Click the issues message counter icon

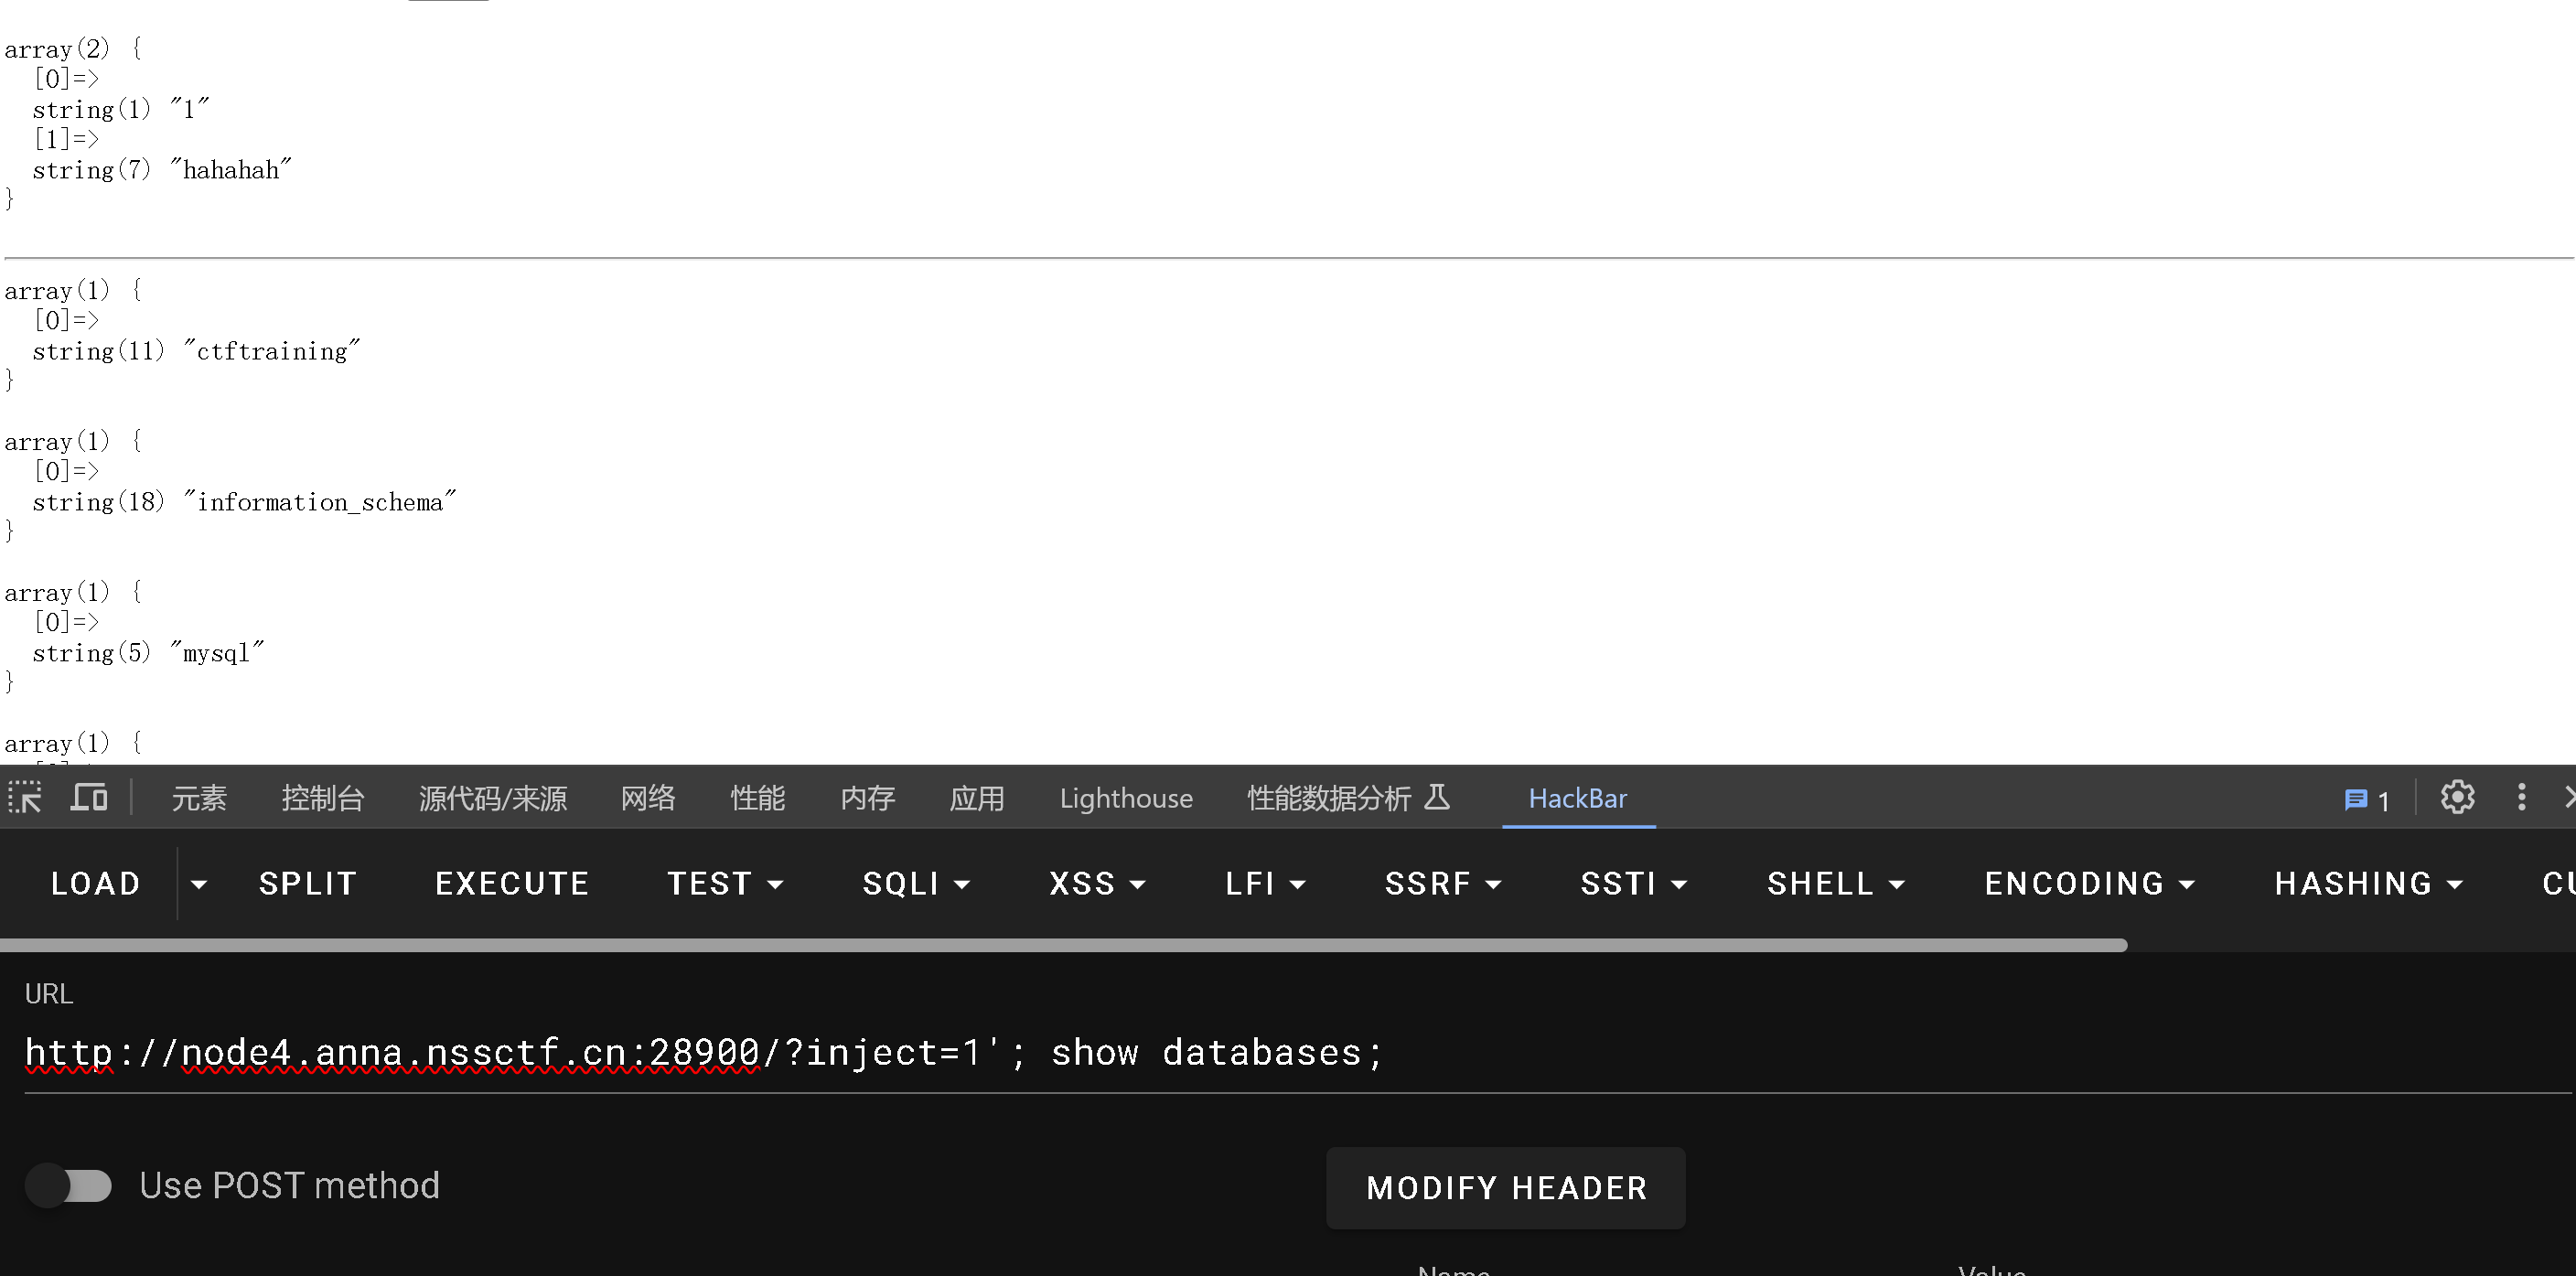2366,800
